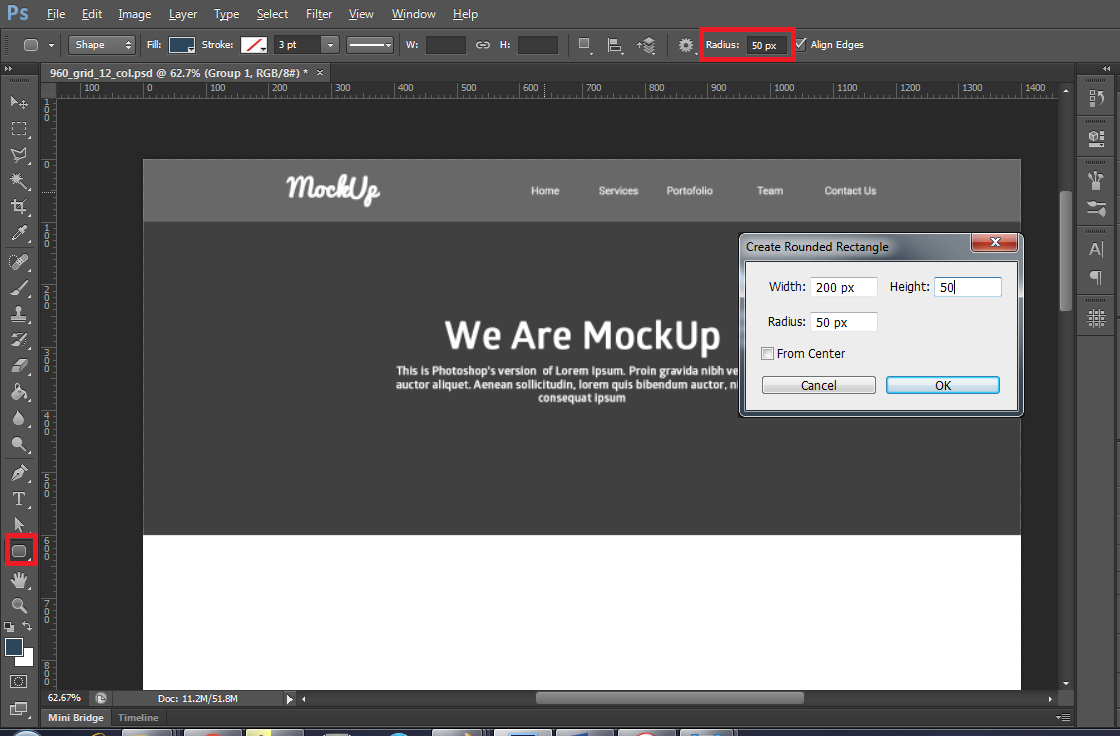
Task: Enable the From Center checkbox
Action: pyautogui.click(x=767, y=354)
